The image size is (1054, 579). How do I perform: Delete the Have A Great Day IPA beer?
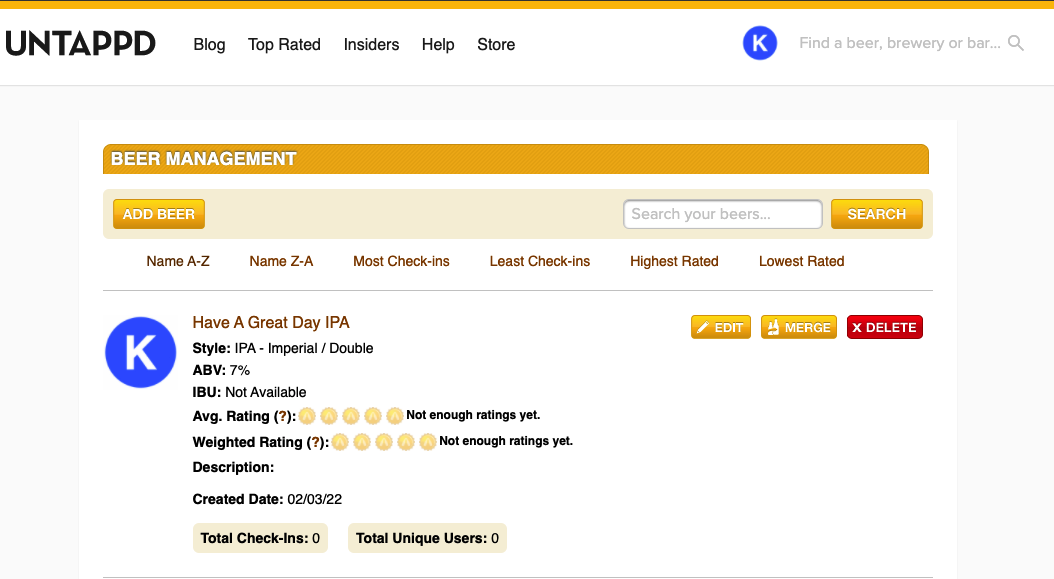click(x=884, y=328)
